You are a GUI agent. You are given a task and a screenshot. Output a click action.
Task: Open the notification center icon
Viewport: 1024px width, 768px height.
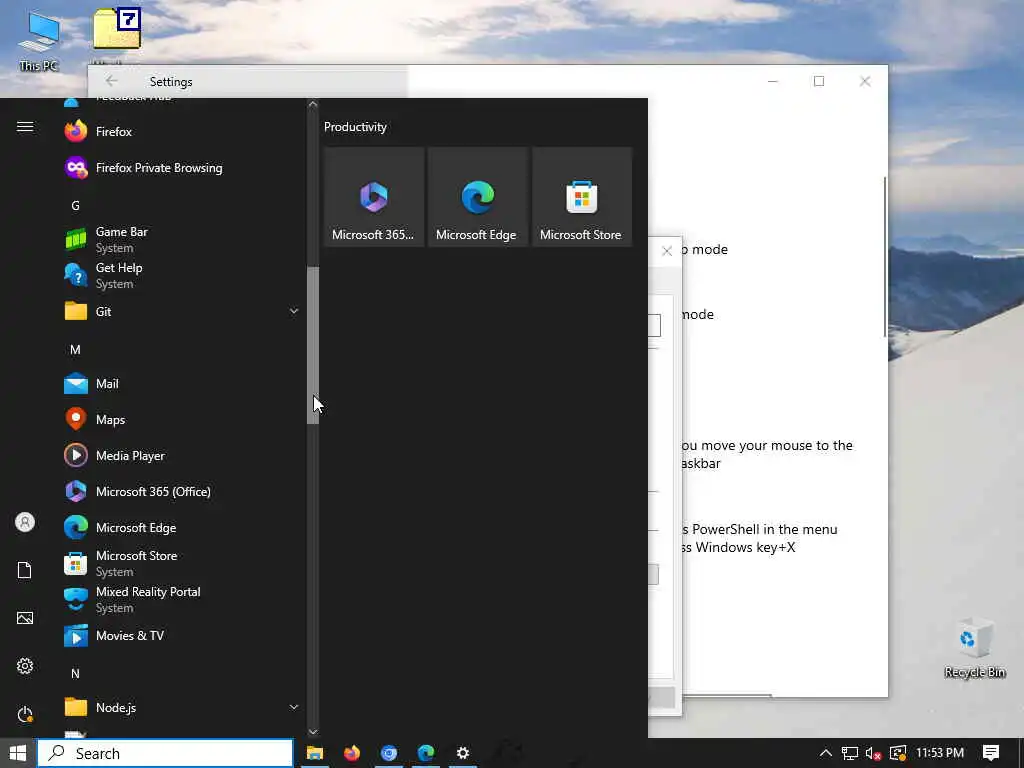[x=991, y=753]
